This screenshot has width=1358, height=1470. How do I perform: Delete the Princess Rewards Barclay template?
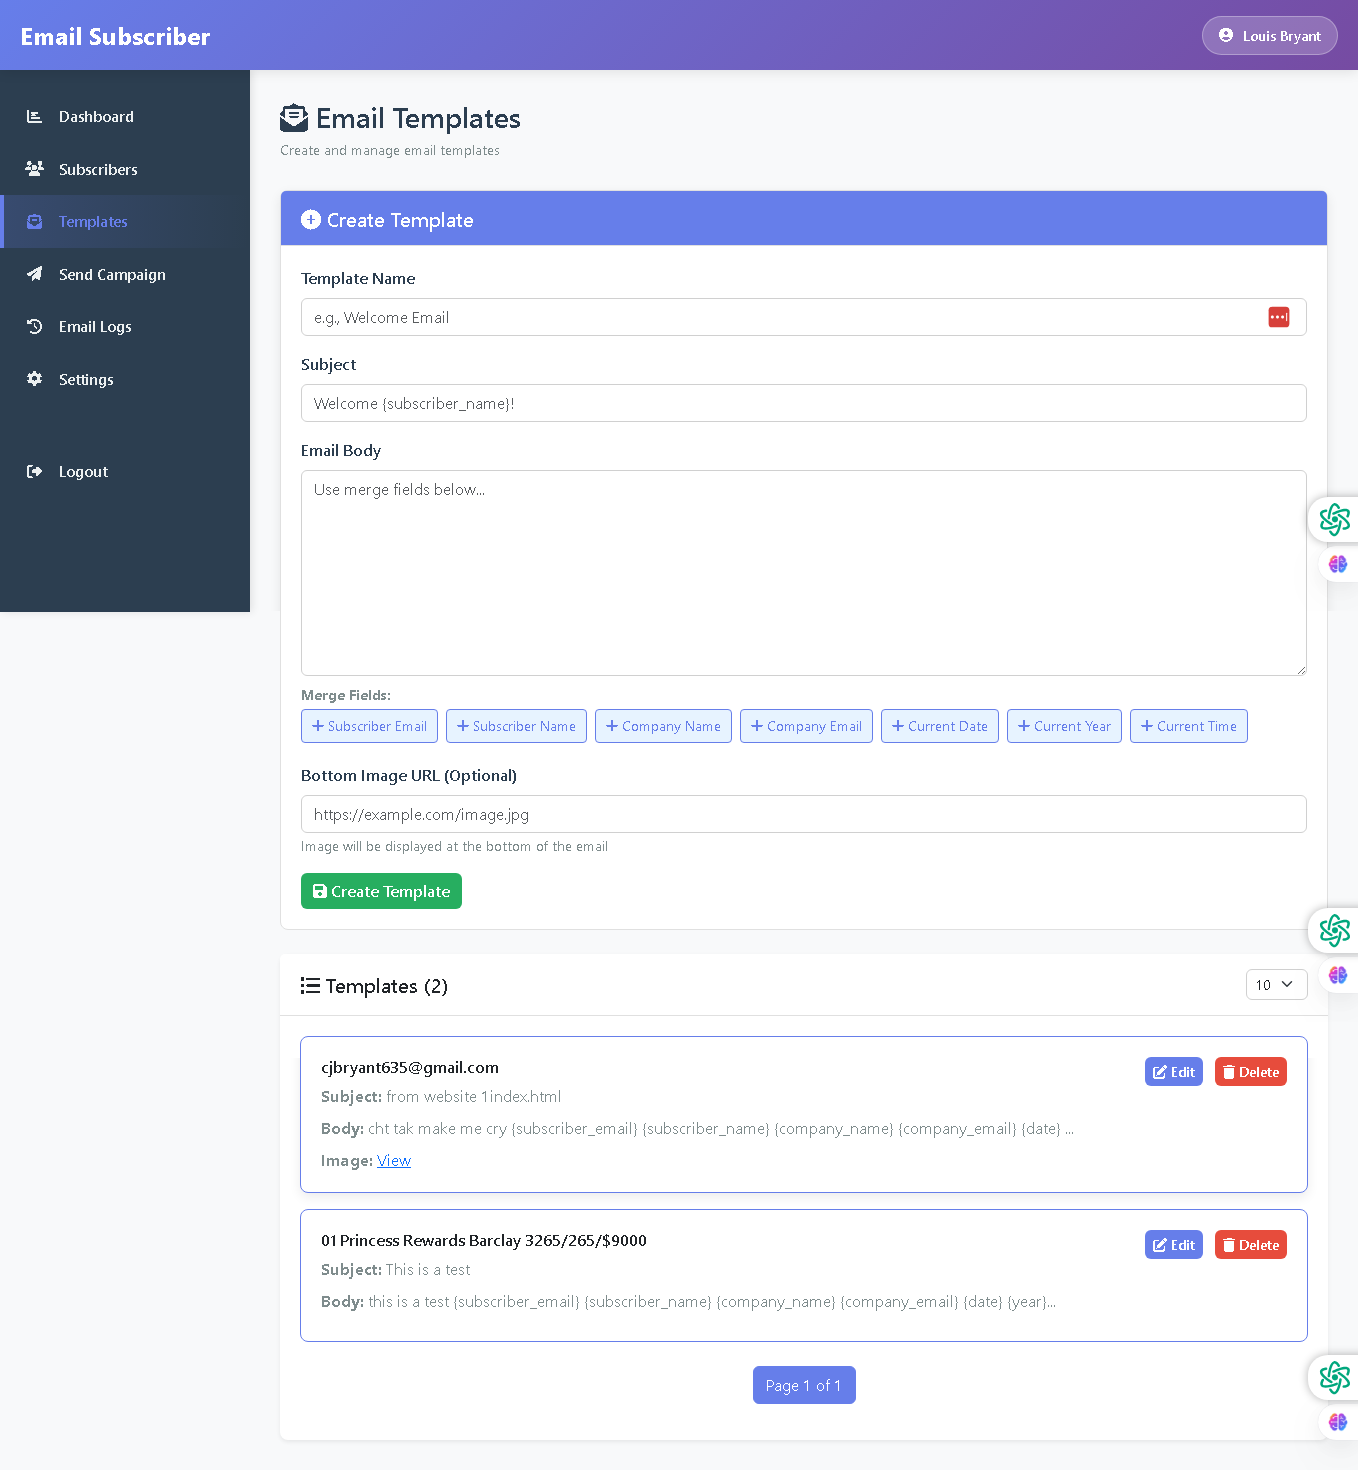coord(1250,1244)
